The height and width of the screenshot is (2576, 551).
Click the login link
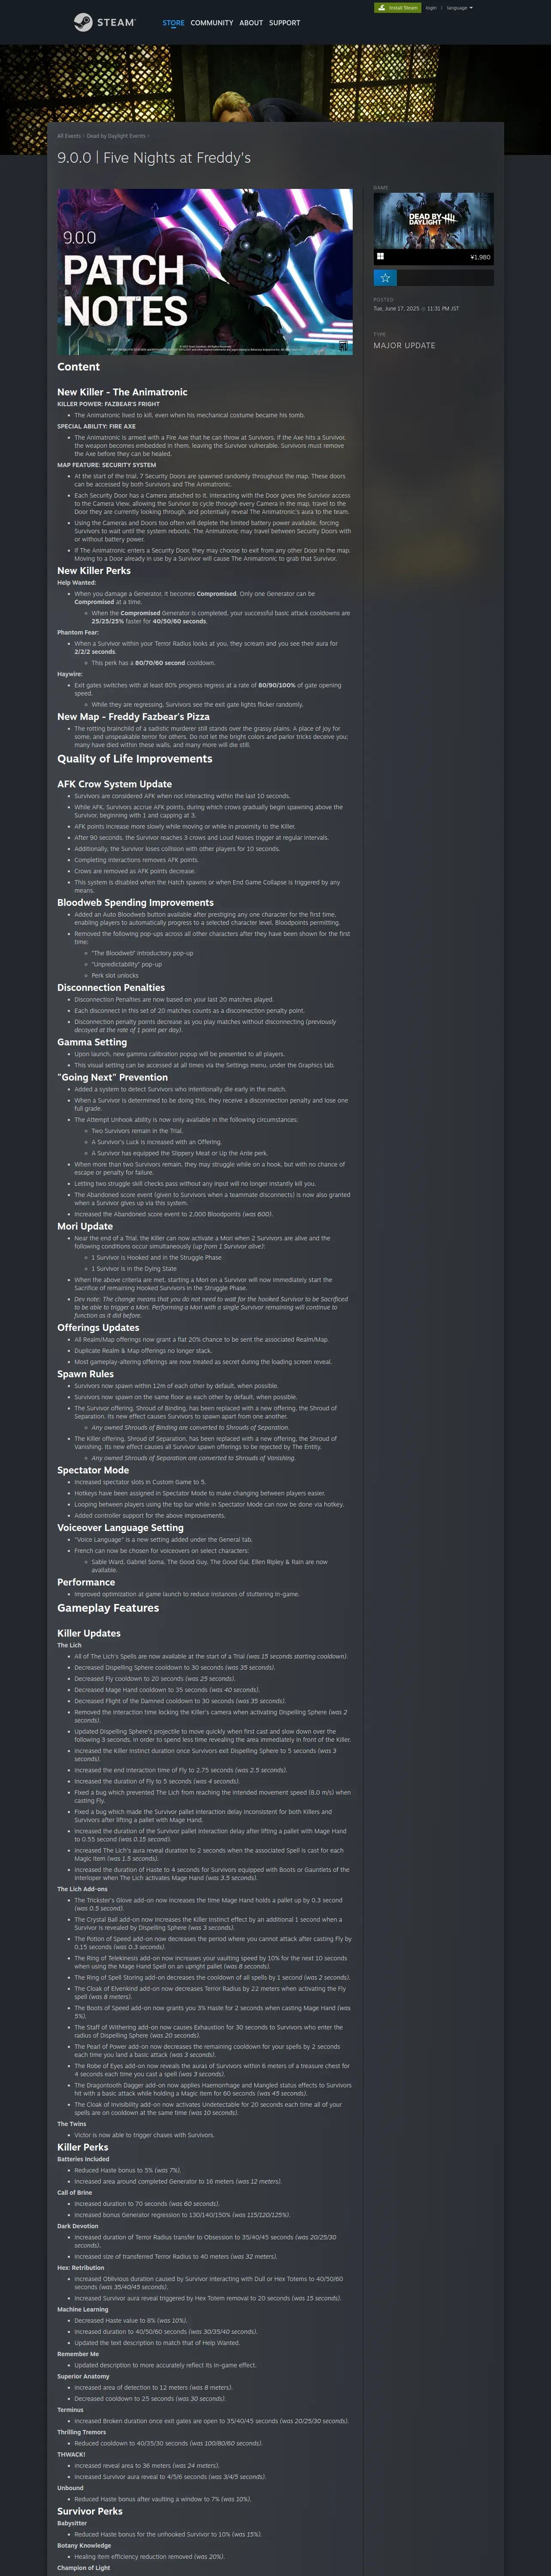(x=431, y=8)
